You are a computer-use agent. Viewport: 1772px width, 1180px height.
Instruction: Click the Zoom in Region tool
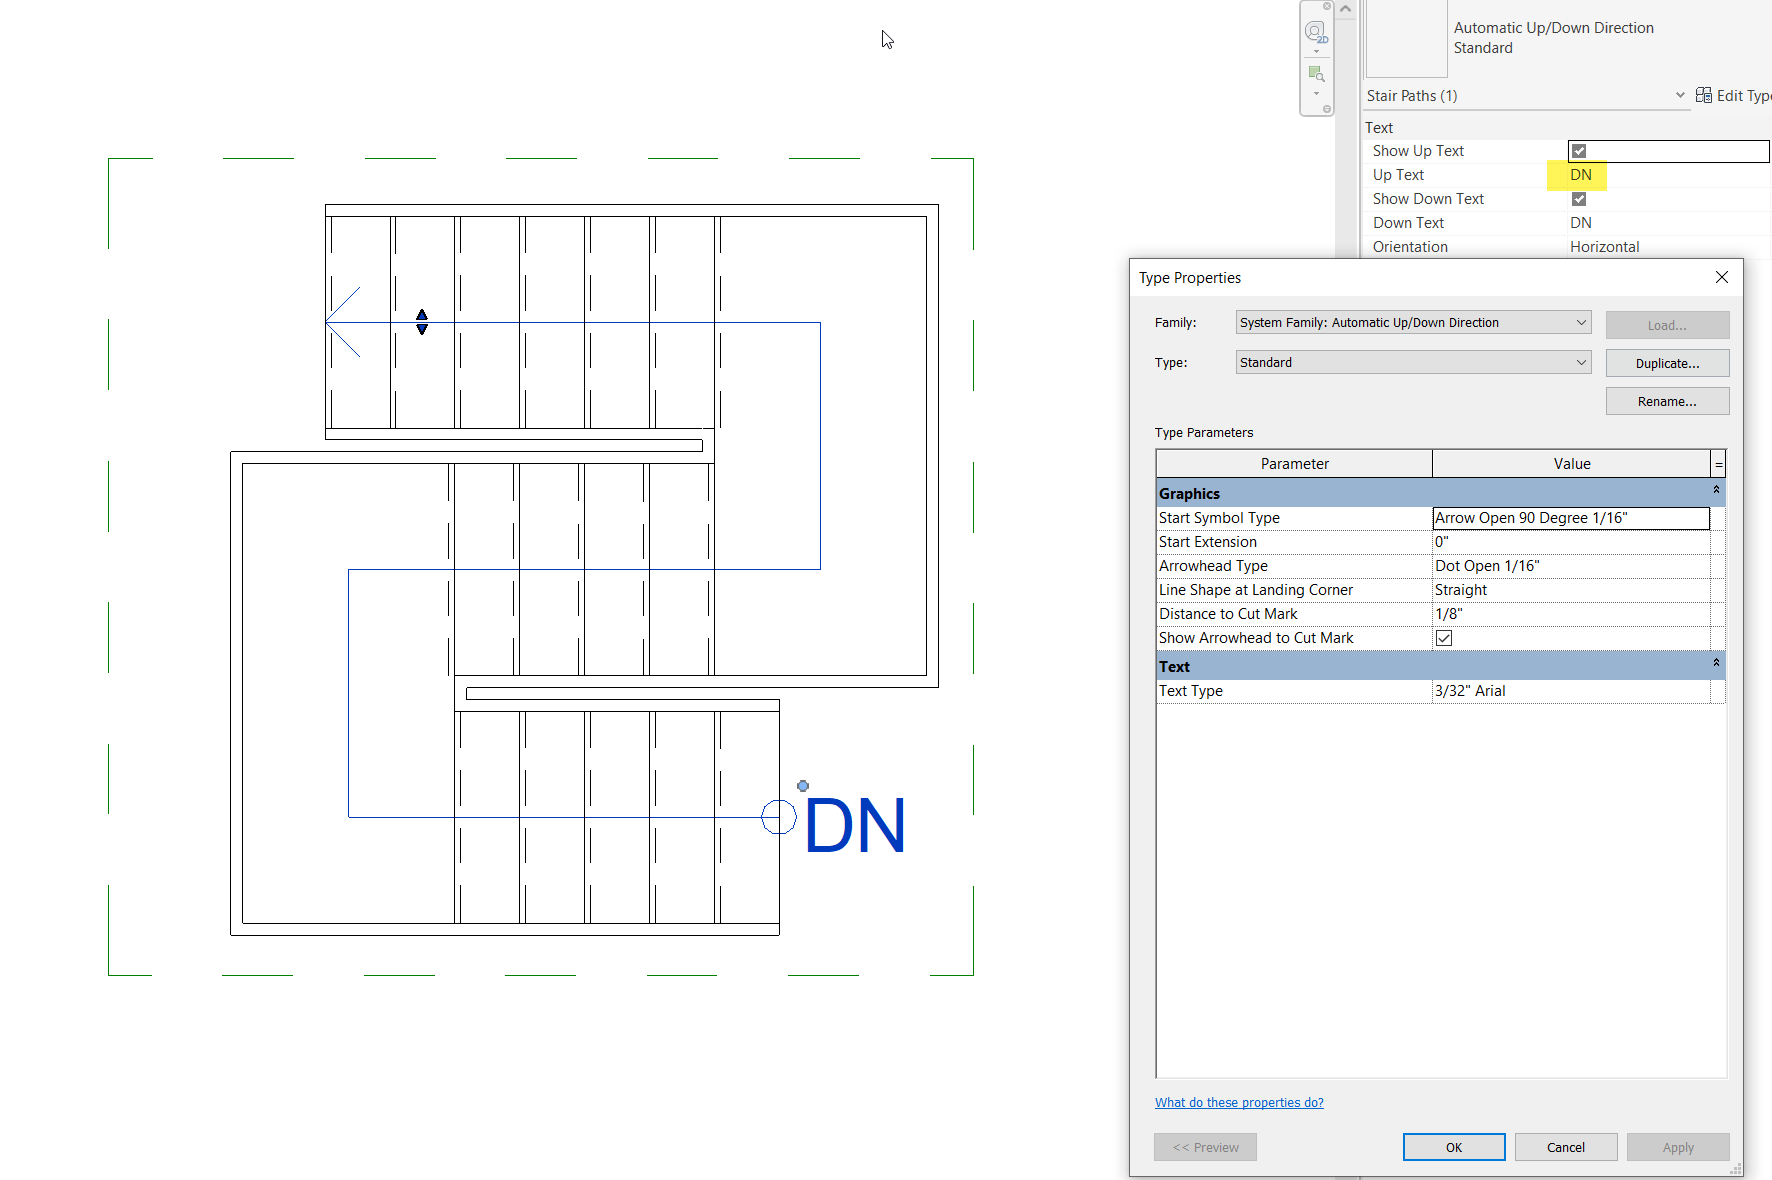[x=1316, y=74]
